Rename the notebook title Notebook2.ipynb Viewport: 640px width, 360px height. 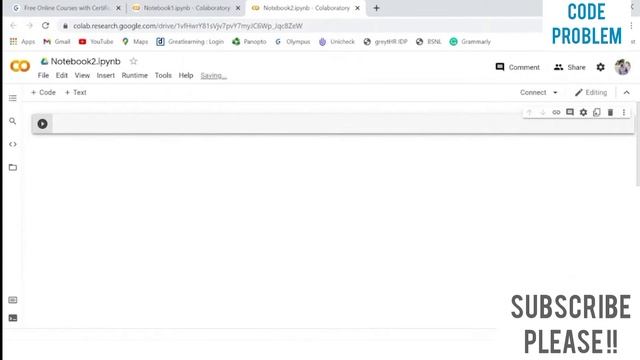click(85, 61)
